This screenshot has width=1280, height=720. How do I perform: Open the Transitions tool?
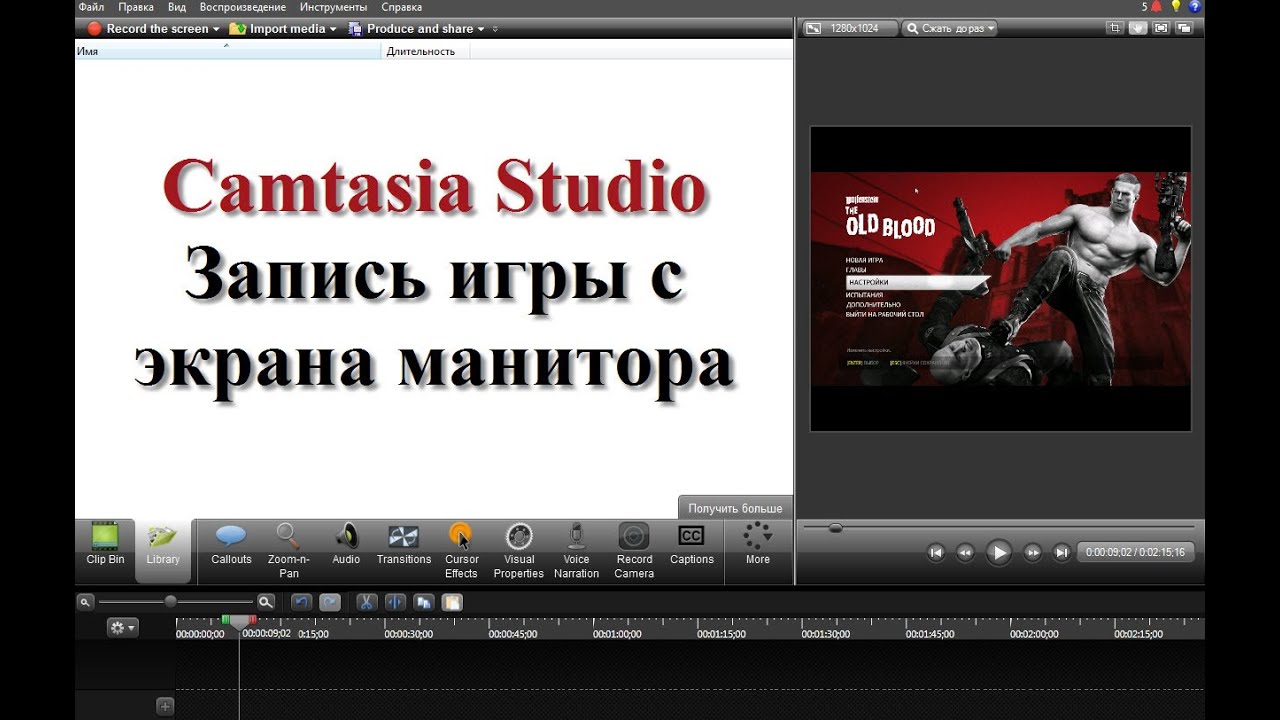click(404, 546)
